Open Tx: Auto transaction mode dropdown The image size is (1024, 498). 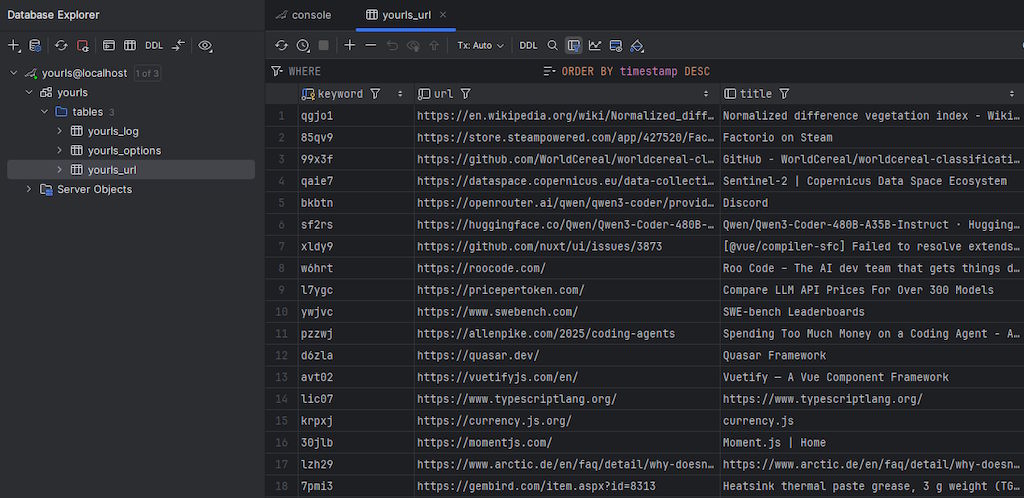pos(481,46)
